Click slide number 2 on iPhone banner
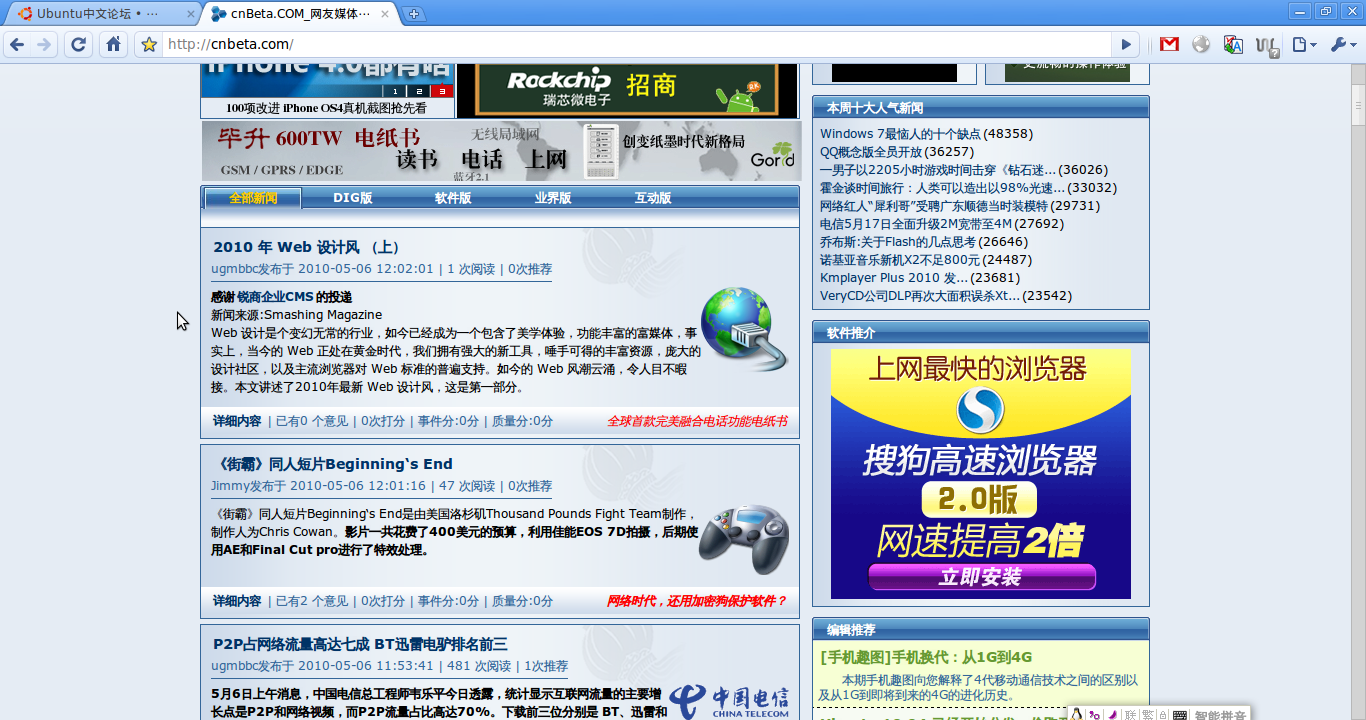This screenshot has height=720, width=1366. 418,91
